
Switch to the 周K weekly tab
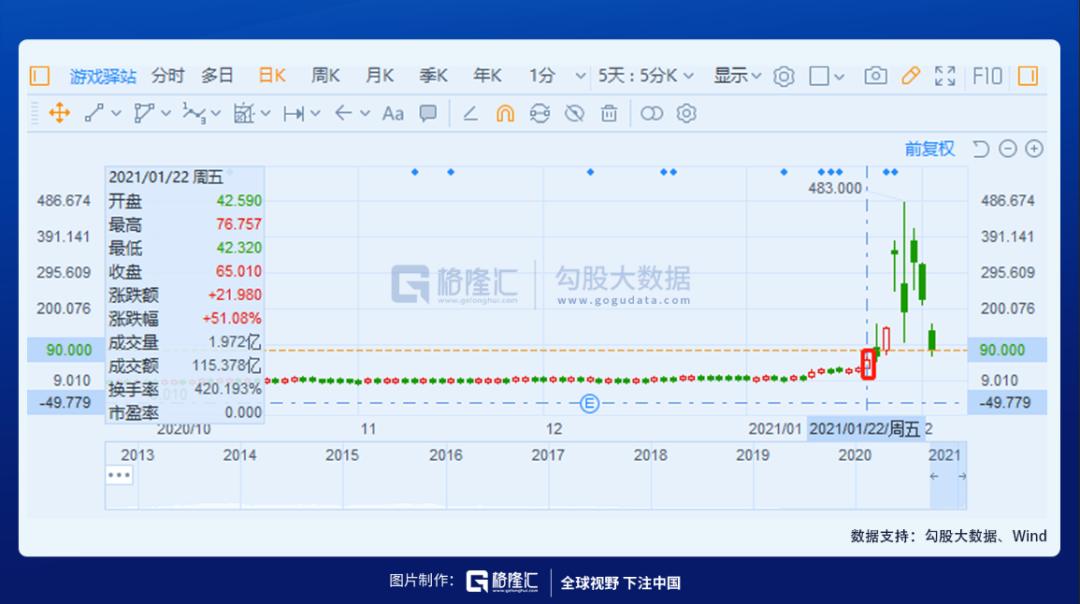click(x=325, y=76)
